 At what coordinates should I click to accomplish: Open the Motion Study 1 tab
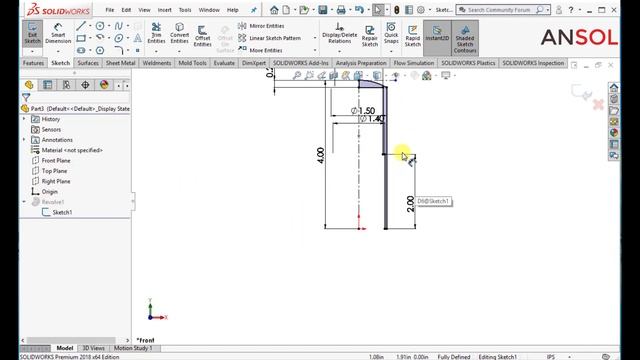[133, 348]
